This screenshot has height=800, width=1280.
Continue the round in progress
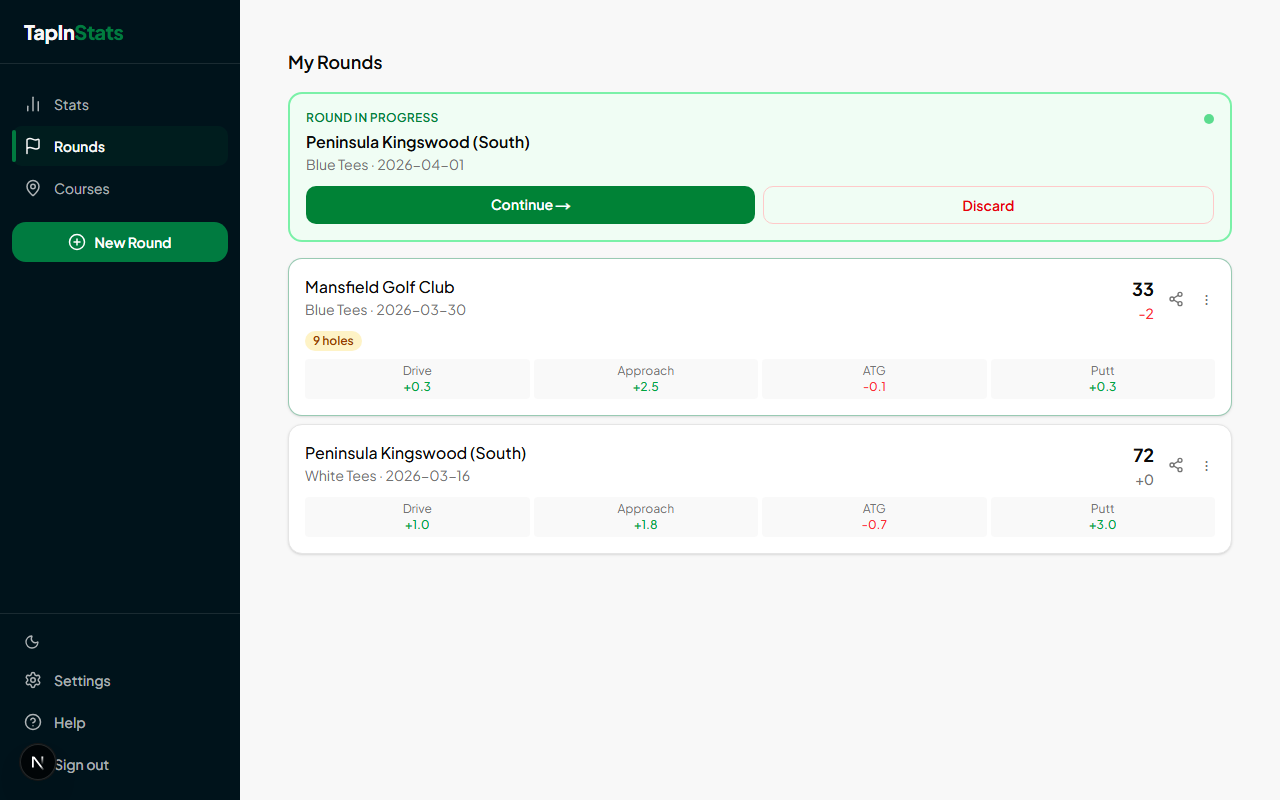530,205
